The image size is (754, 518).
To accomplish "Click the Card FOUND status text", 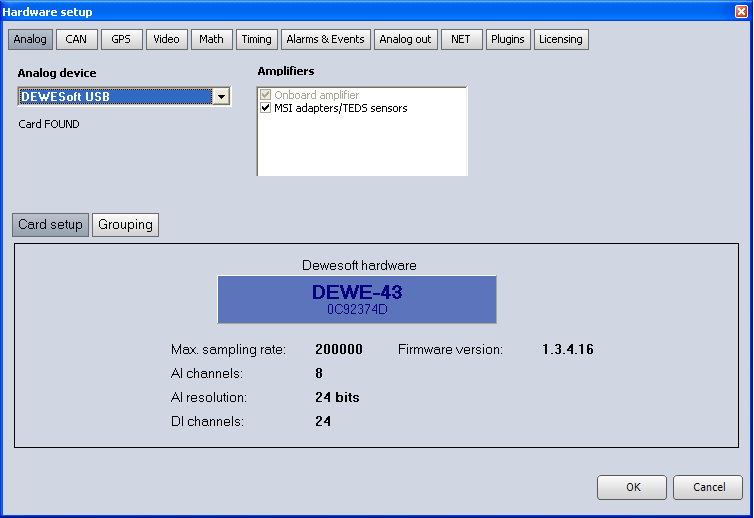I will click(49, 124).
